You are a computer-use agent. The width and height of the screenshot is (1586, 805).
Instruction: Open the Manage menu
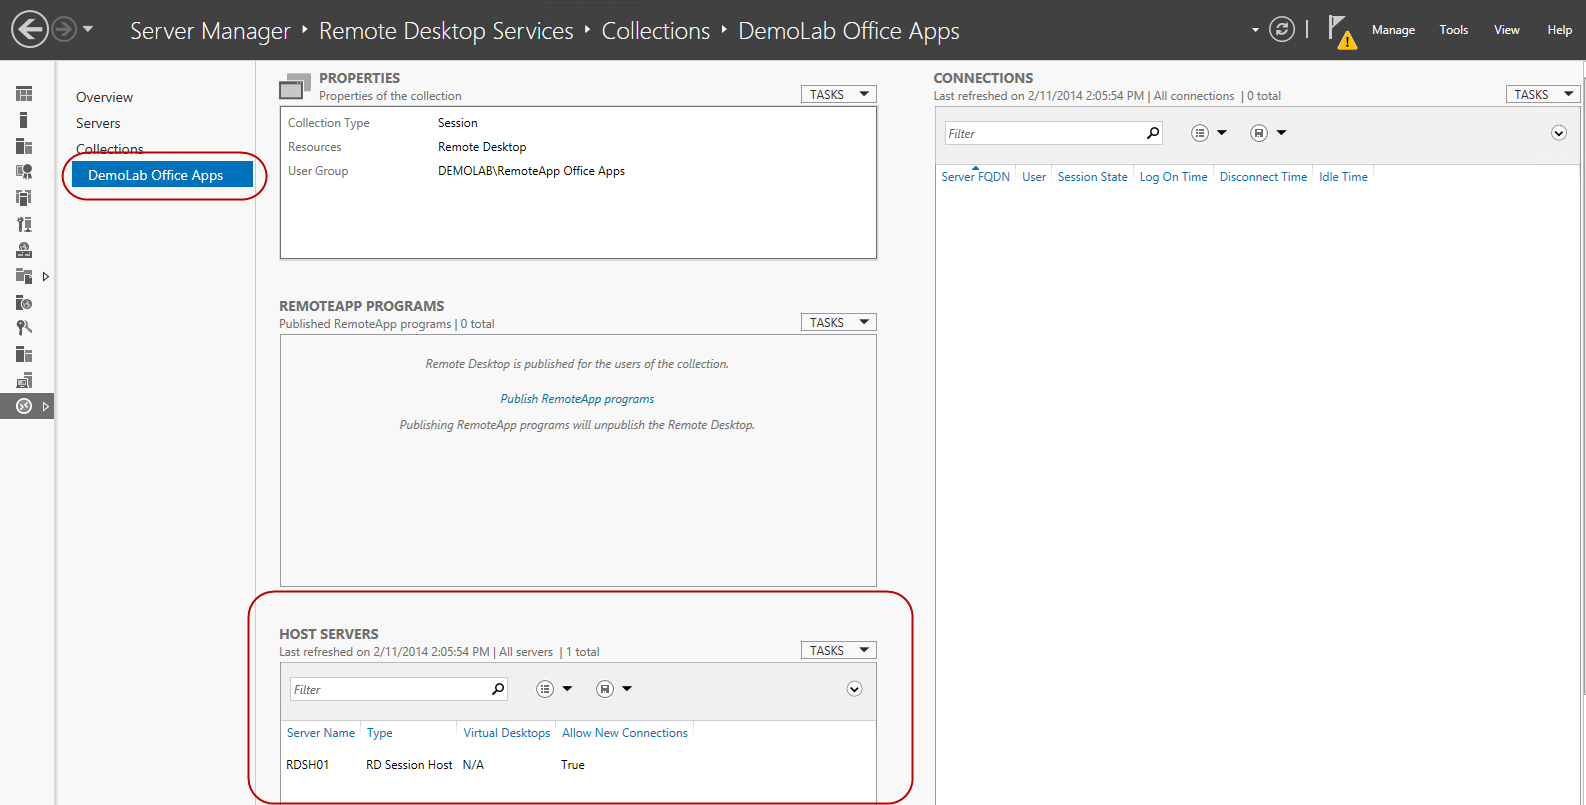1392,30
